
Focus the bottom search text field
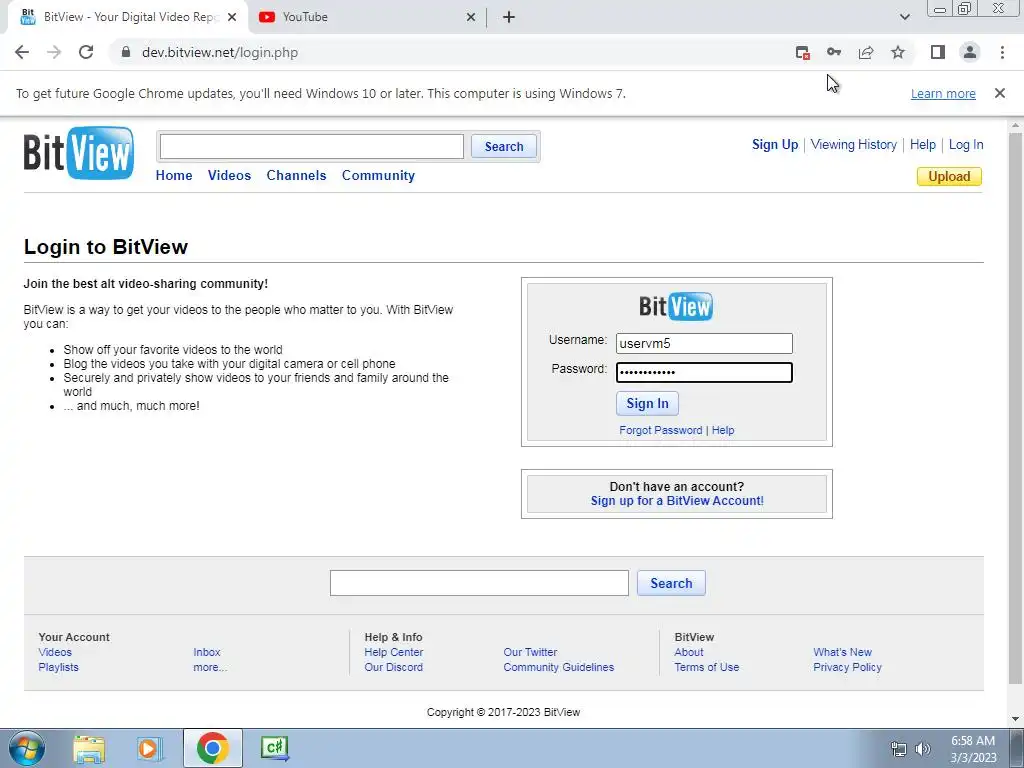point(479,583)
